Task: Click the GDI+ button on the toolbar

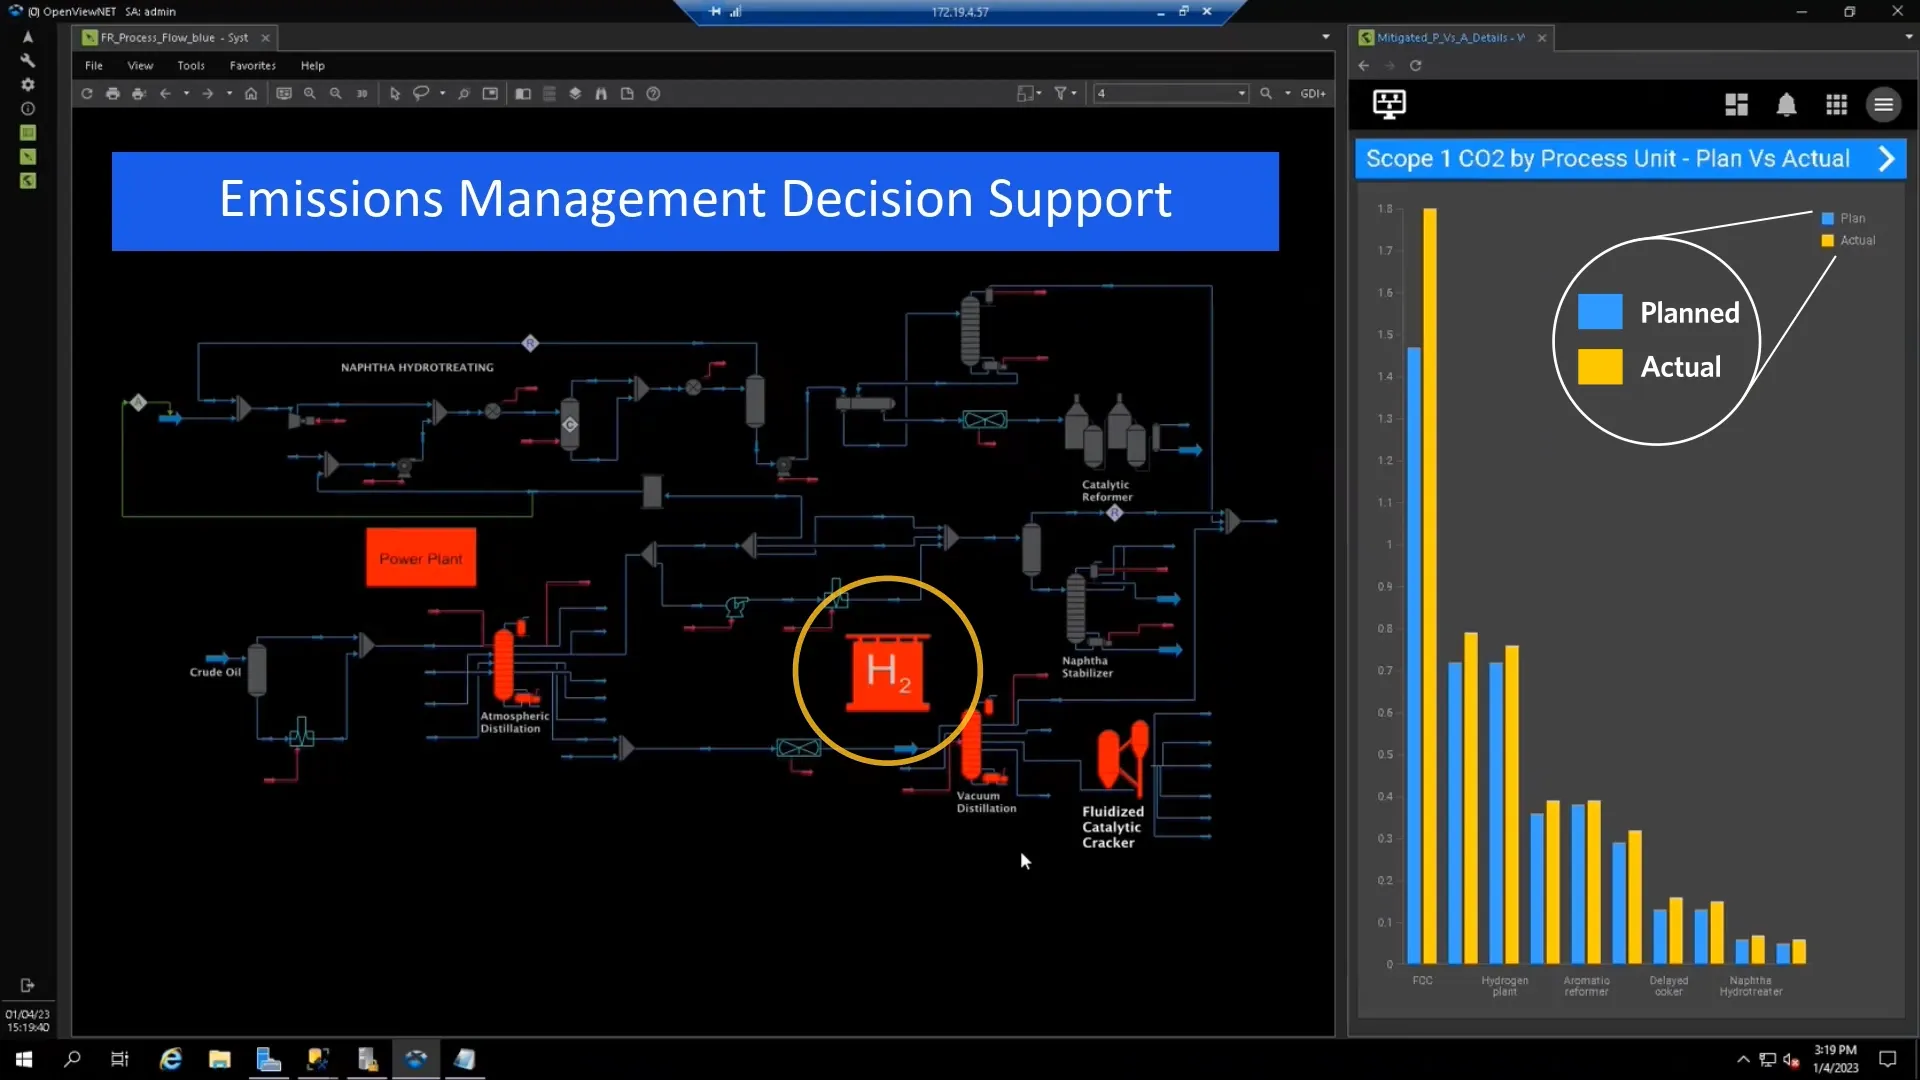Action: point(1314,93)
